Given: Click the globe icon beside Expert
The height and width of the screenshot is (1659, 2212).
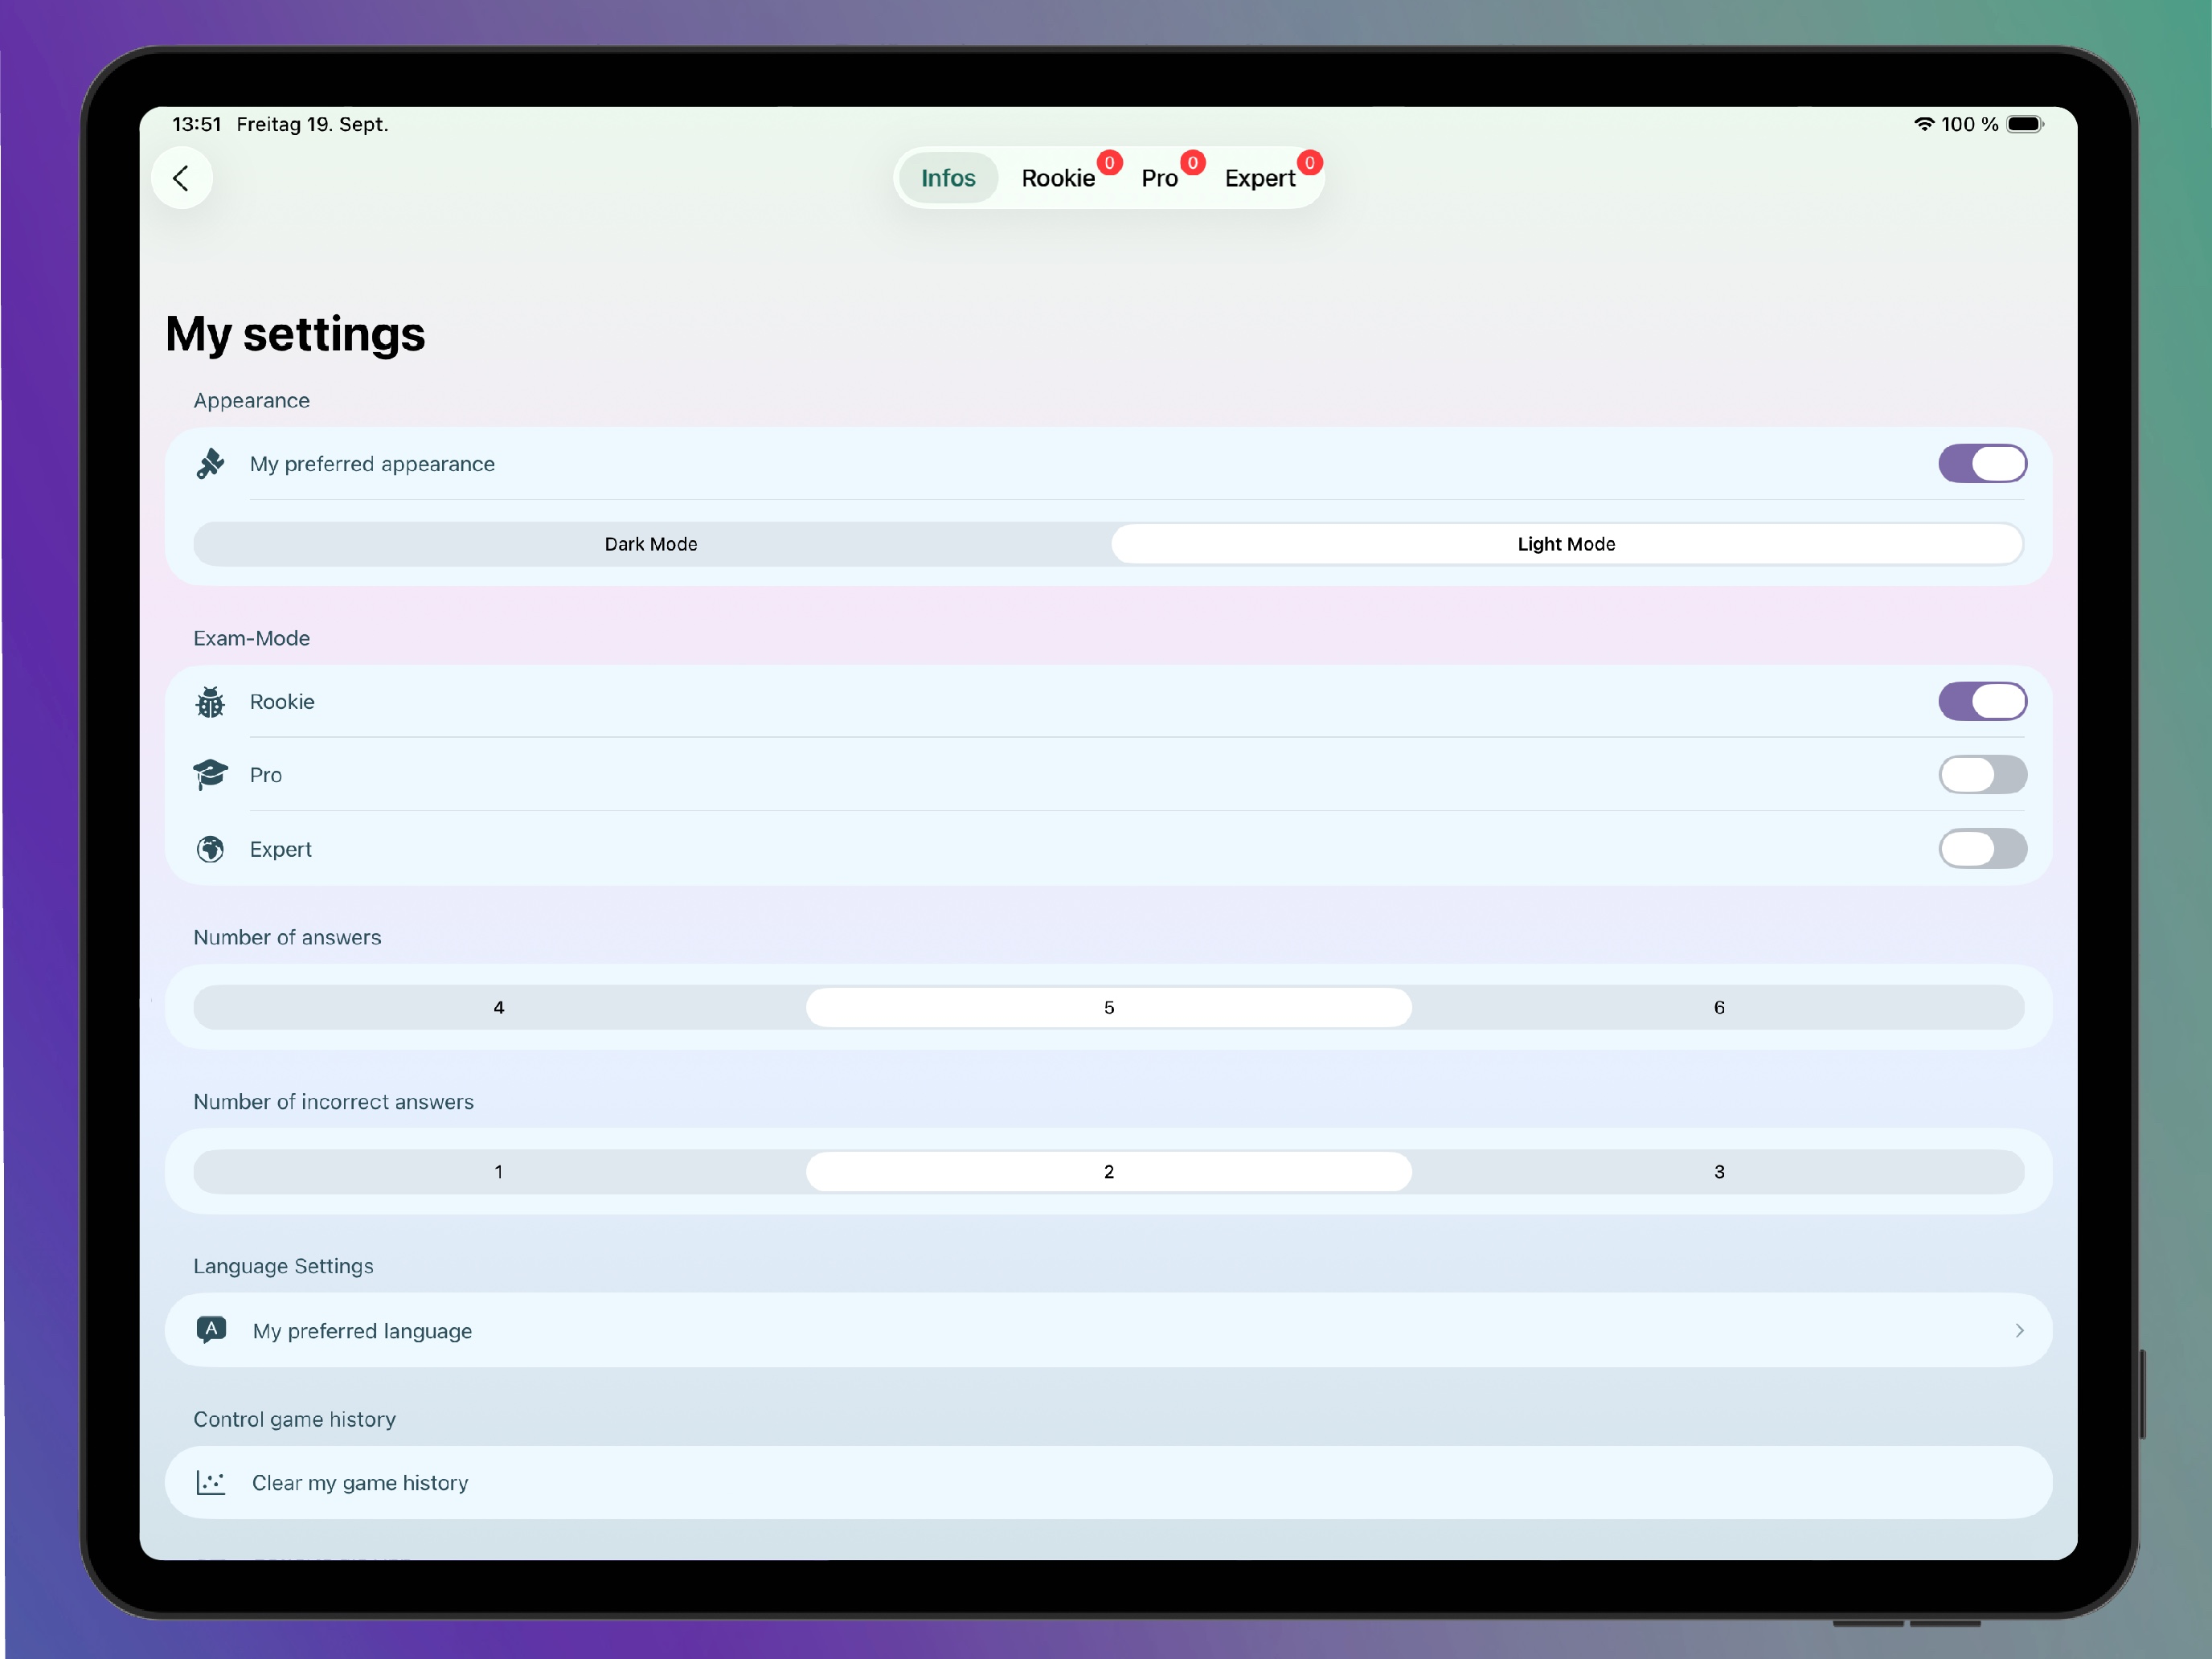Looking at the screenshot, I should coord(210,849).
